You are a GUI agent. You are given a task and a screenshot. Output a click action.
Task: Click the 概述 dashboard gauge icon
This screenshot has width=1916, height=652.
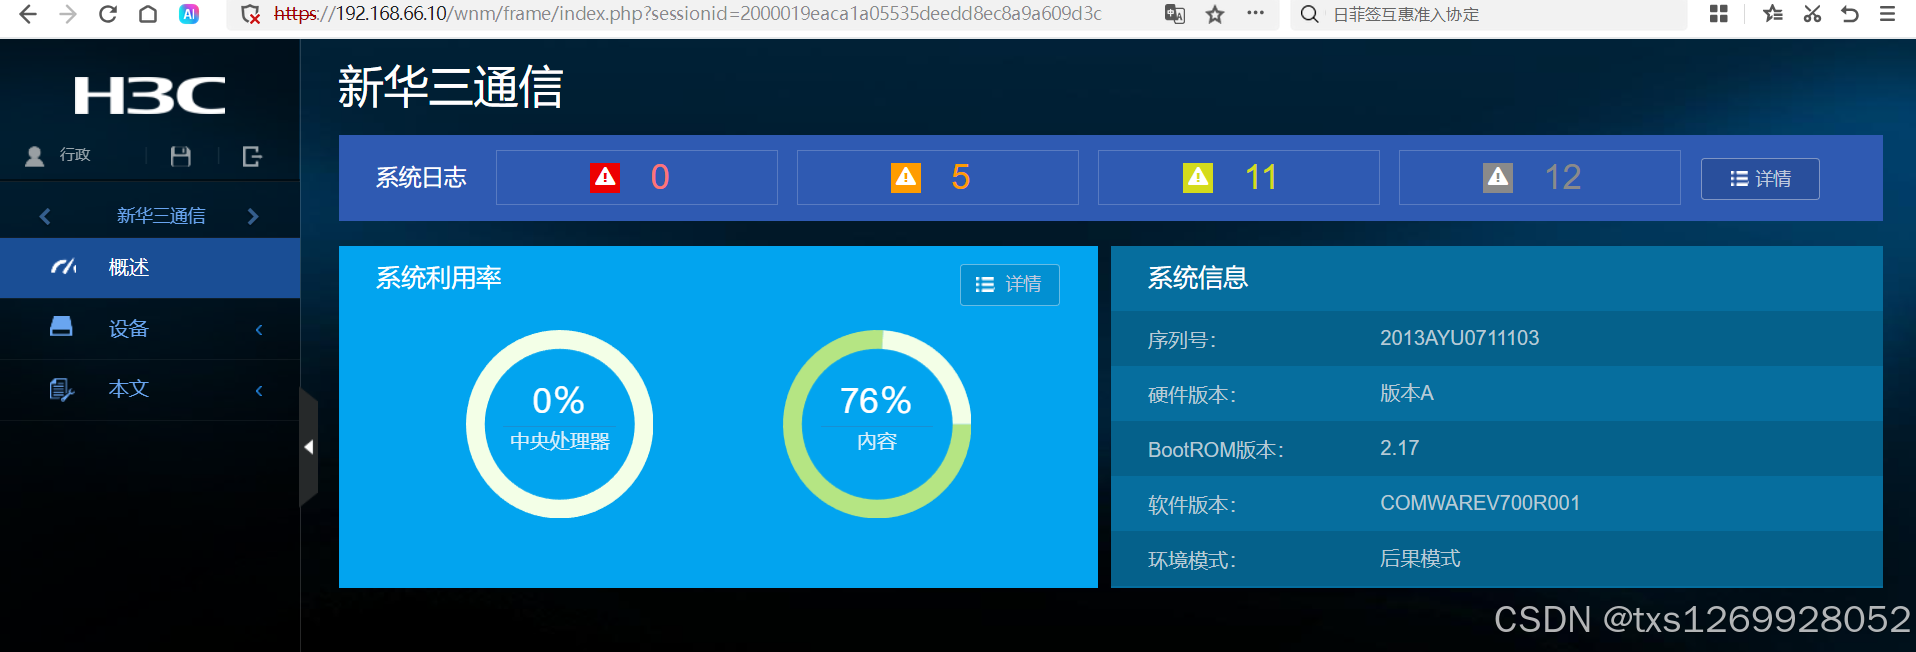pyautogui.click(x=63, y=267)
